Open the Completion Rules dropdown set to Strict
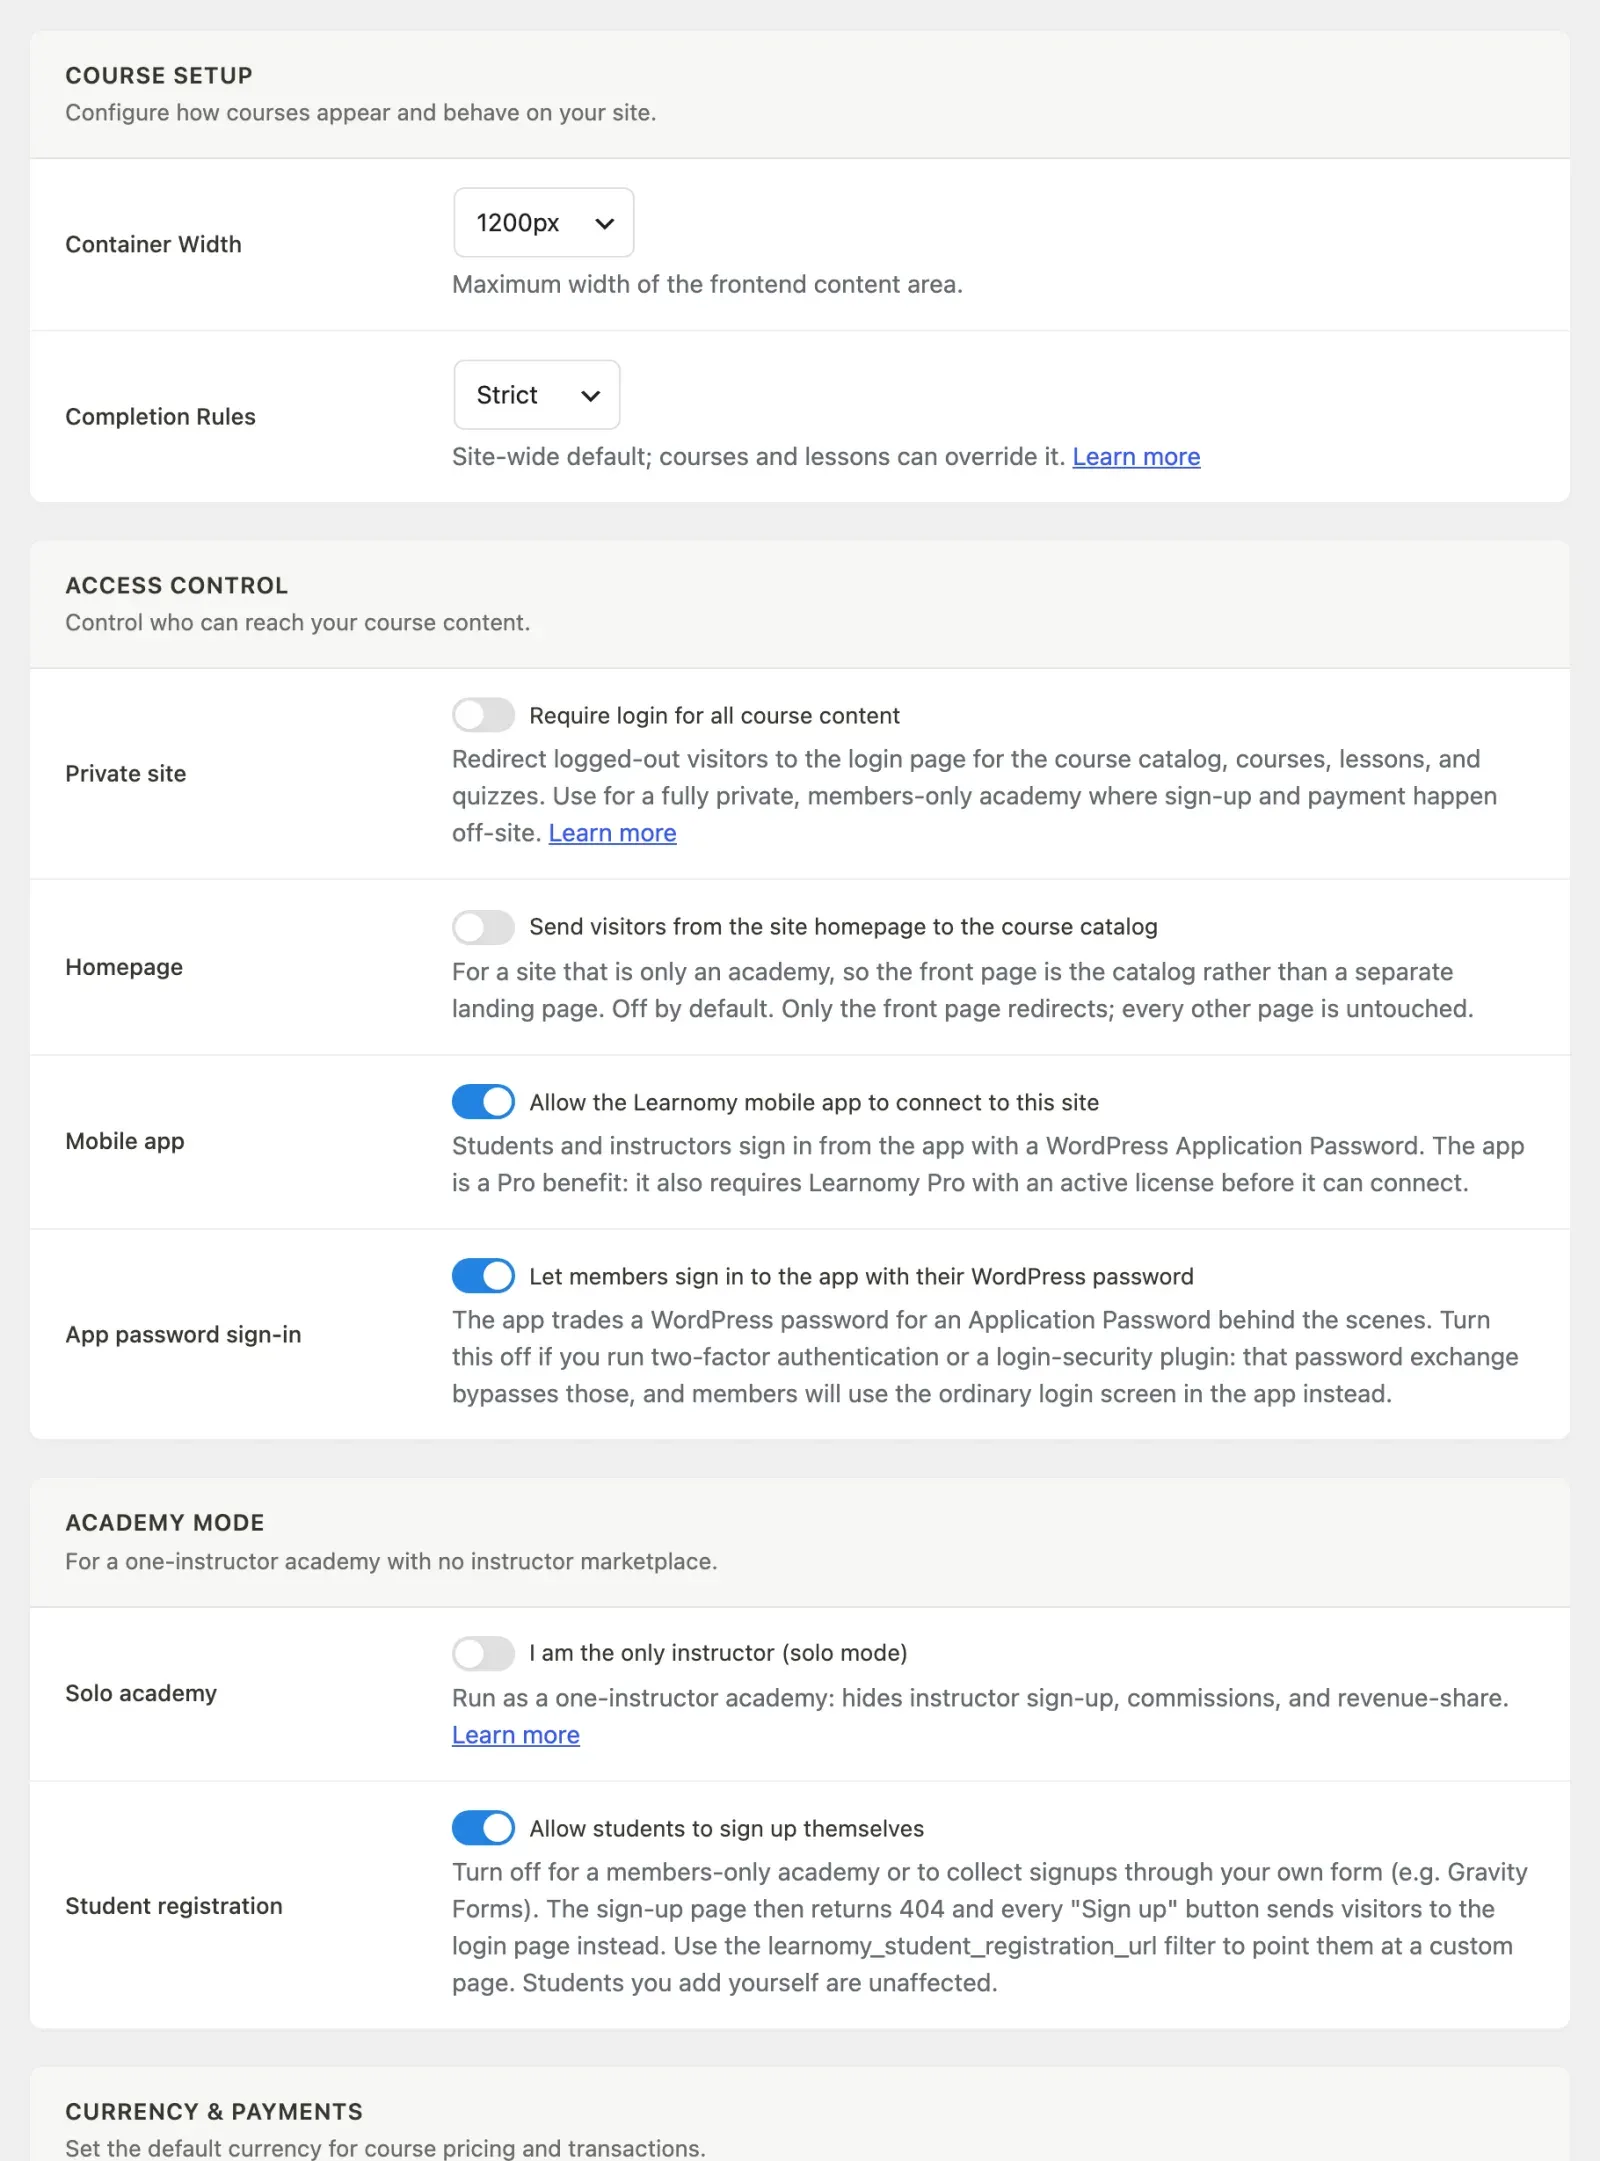1600x2161 pixels. (x=536, y=395)
